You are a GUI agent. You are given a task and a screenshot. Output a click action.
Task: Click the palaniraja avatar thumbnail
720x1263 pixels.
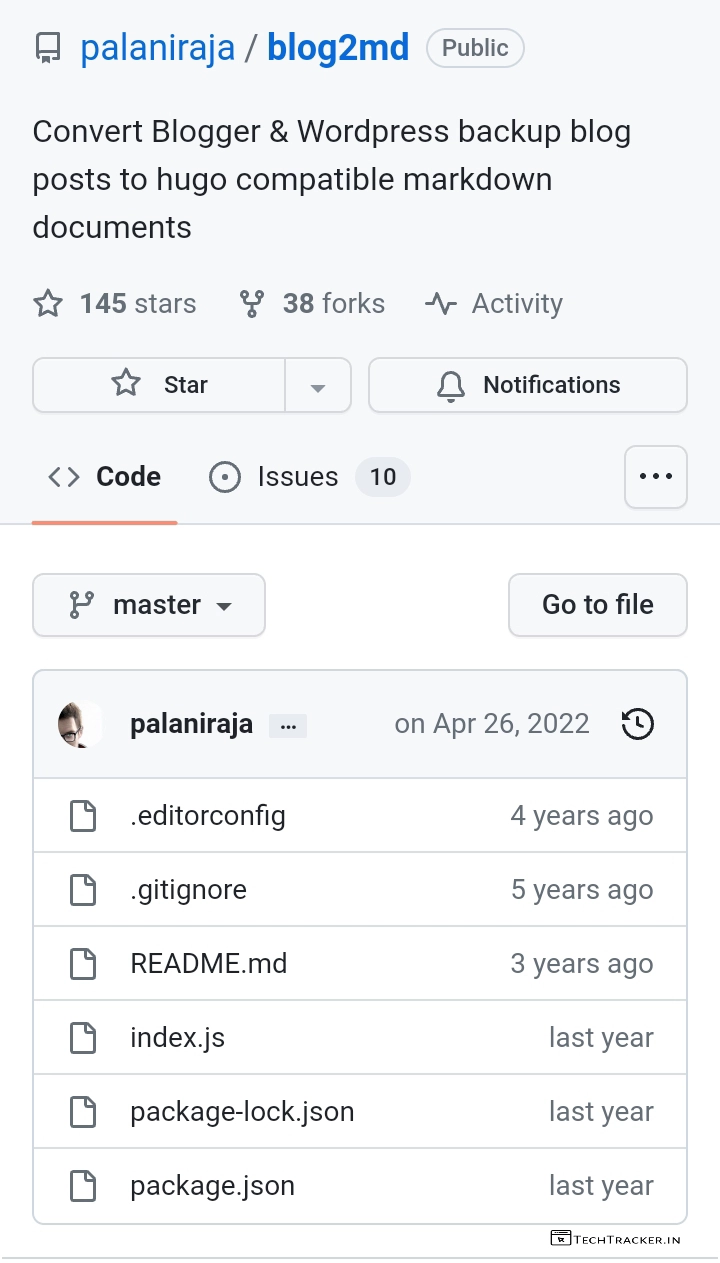(80, 724)
